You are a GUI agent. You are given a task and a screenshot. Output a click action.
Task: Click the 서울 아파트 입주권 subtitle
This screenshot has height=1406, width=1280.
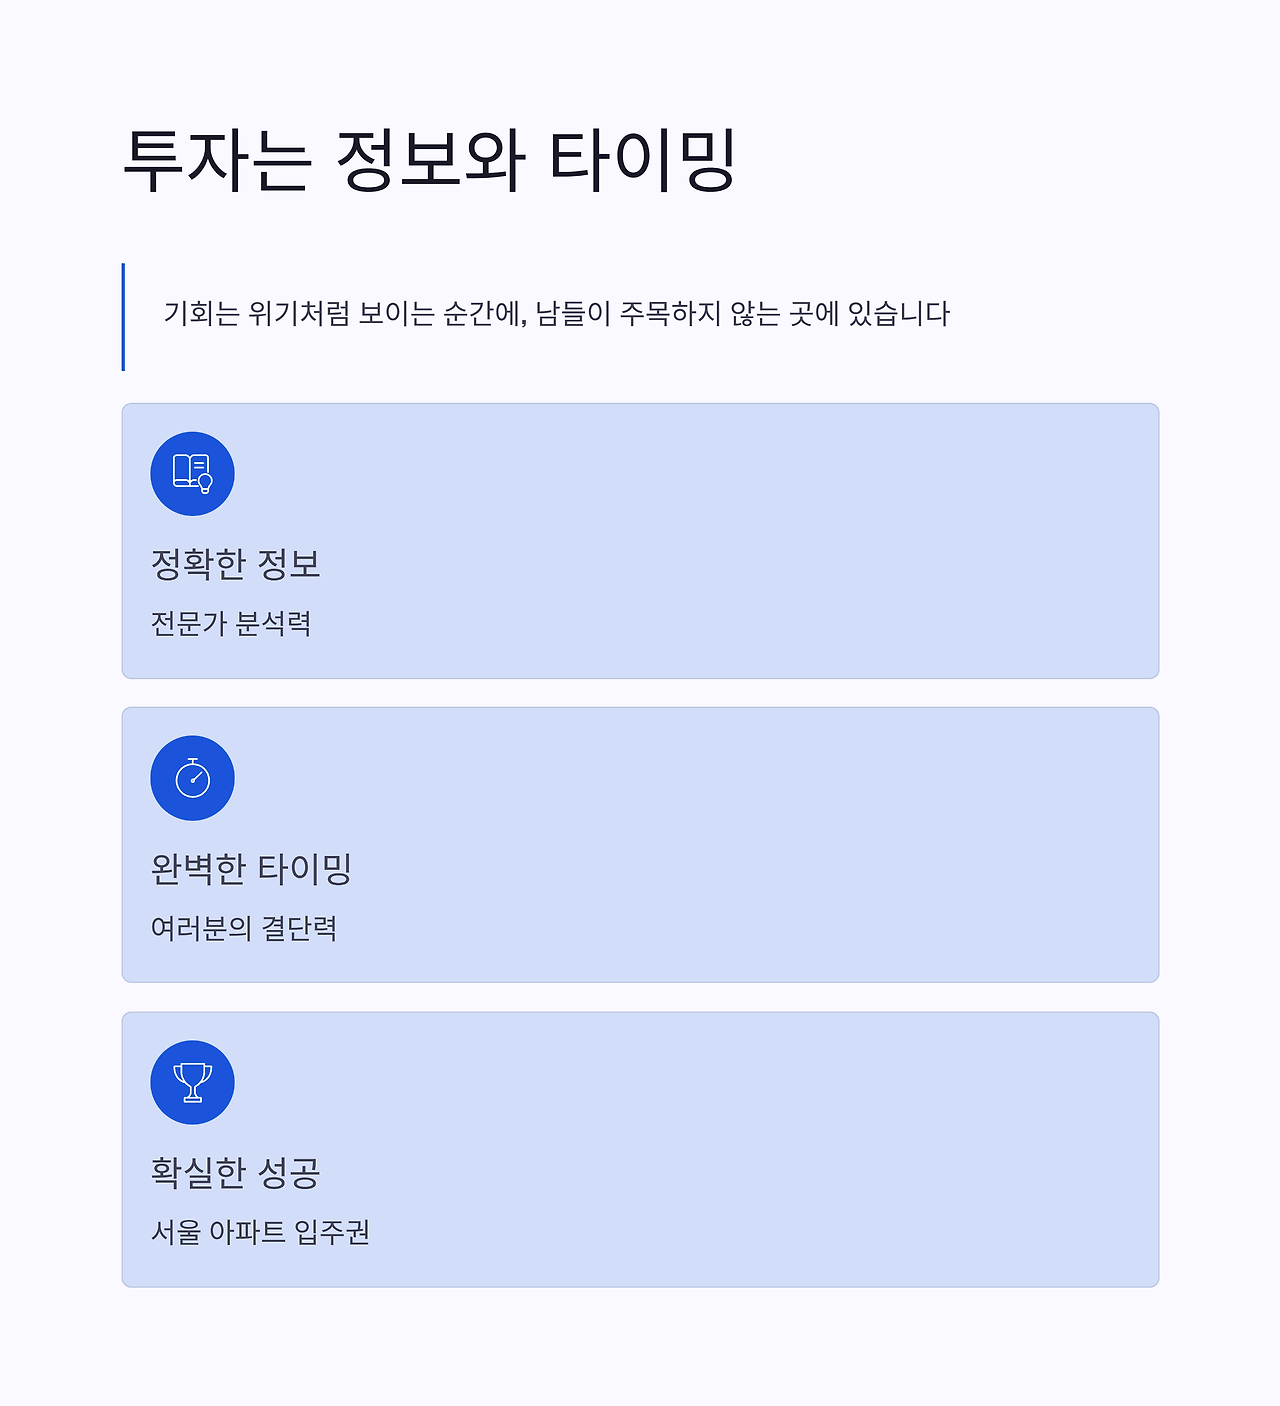coord(260,1232)
